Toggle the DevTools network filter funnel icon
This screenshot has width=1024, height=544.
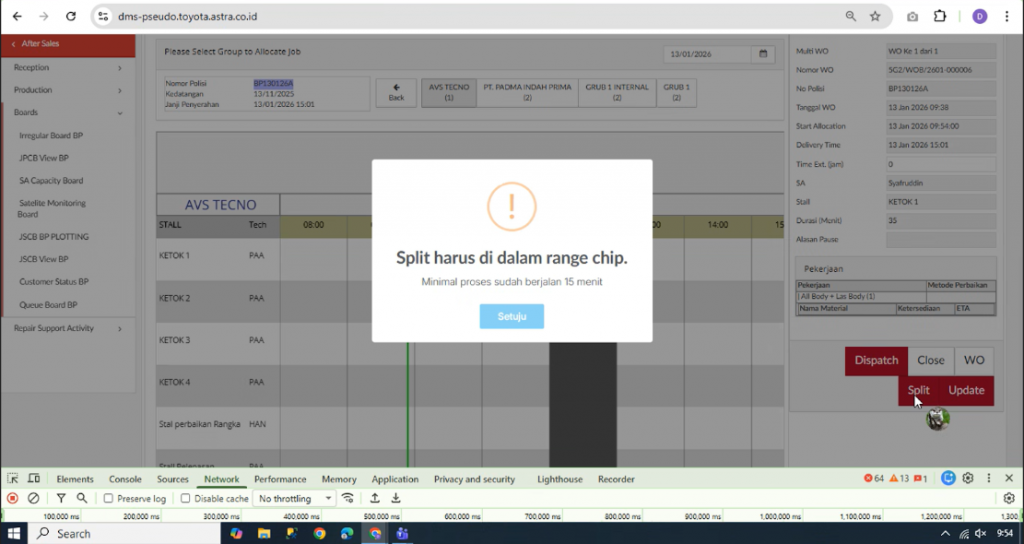pos(61,498)
